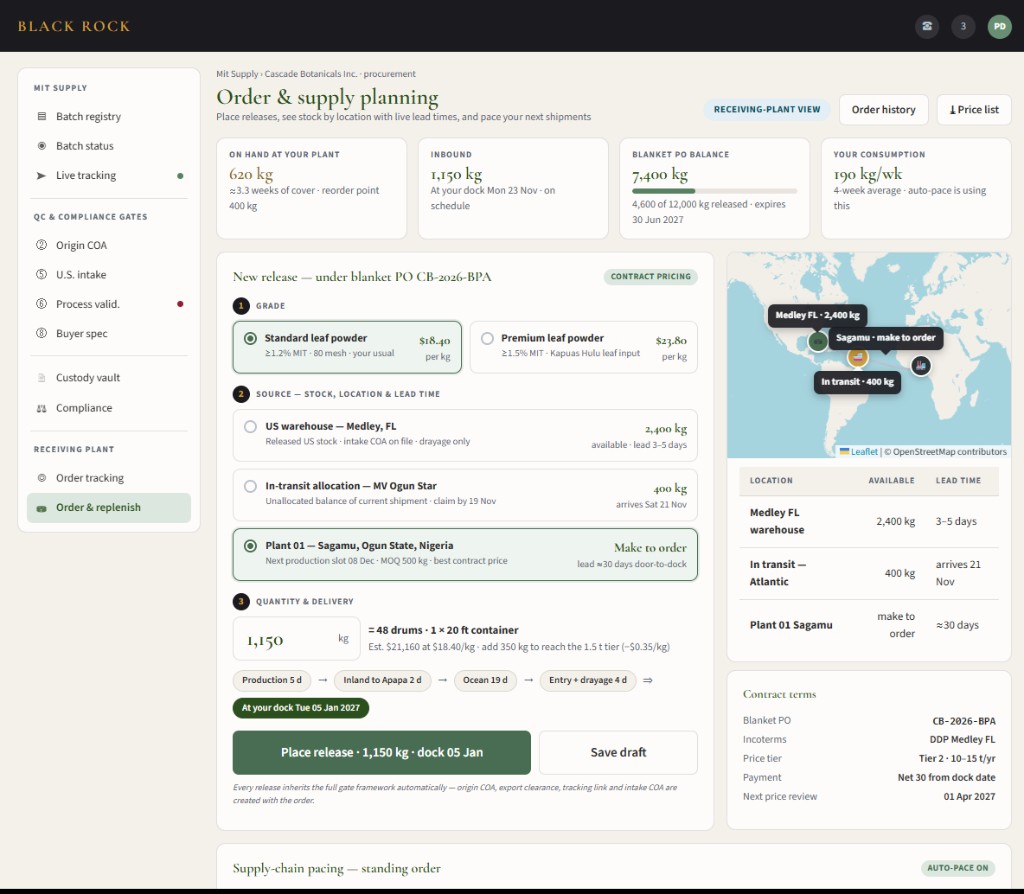Click the In transit · 400 kg map label

pyautogui.click(x=857, y=382)
